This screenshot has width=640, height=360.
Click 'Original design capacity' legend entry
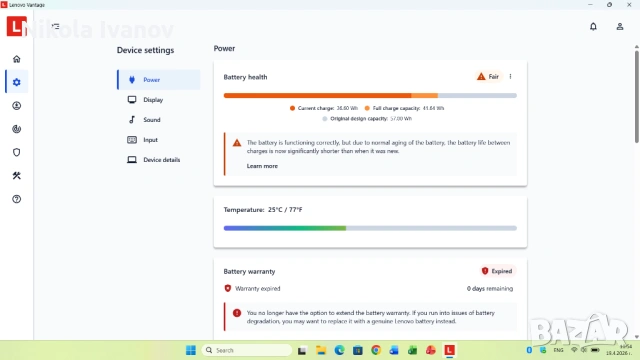pos(367,118)
